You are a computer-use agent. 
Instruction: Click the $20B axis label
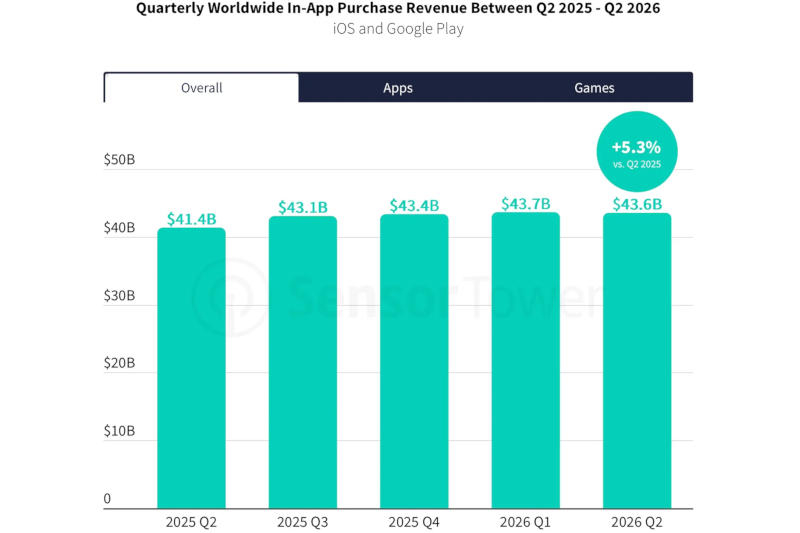(x=119, y=363)
